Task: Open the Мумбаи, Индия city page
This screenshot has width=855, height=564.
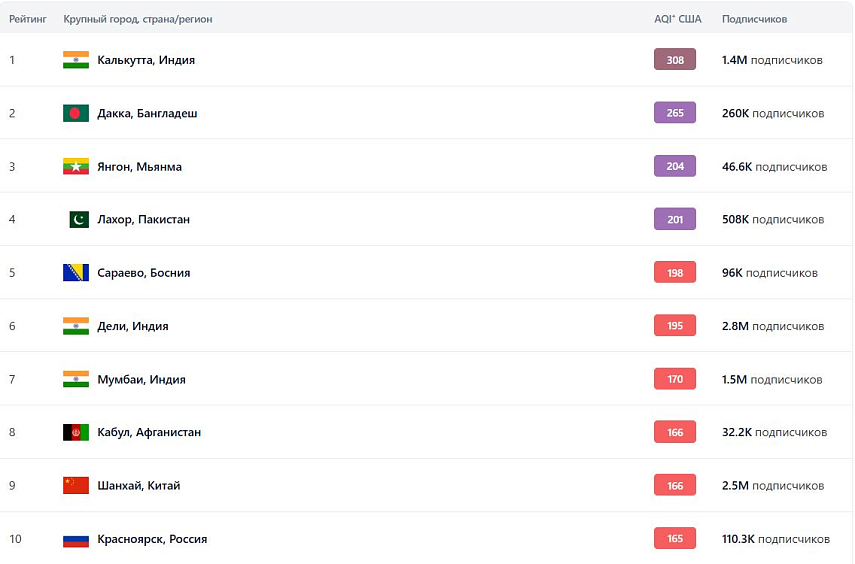Action: click(x=141, y=379)
